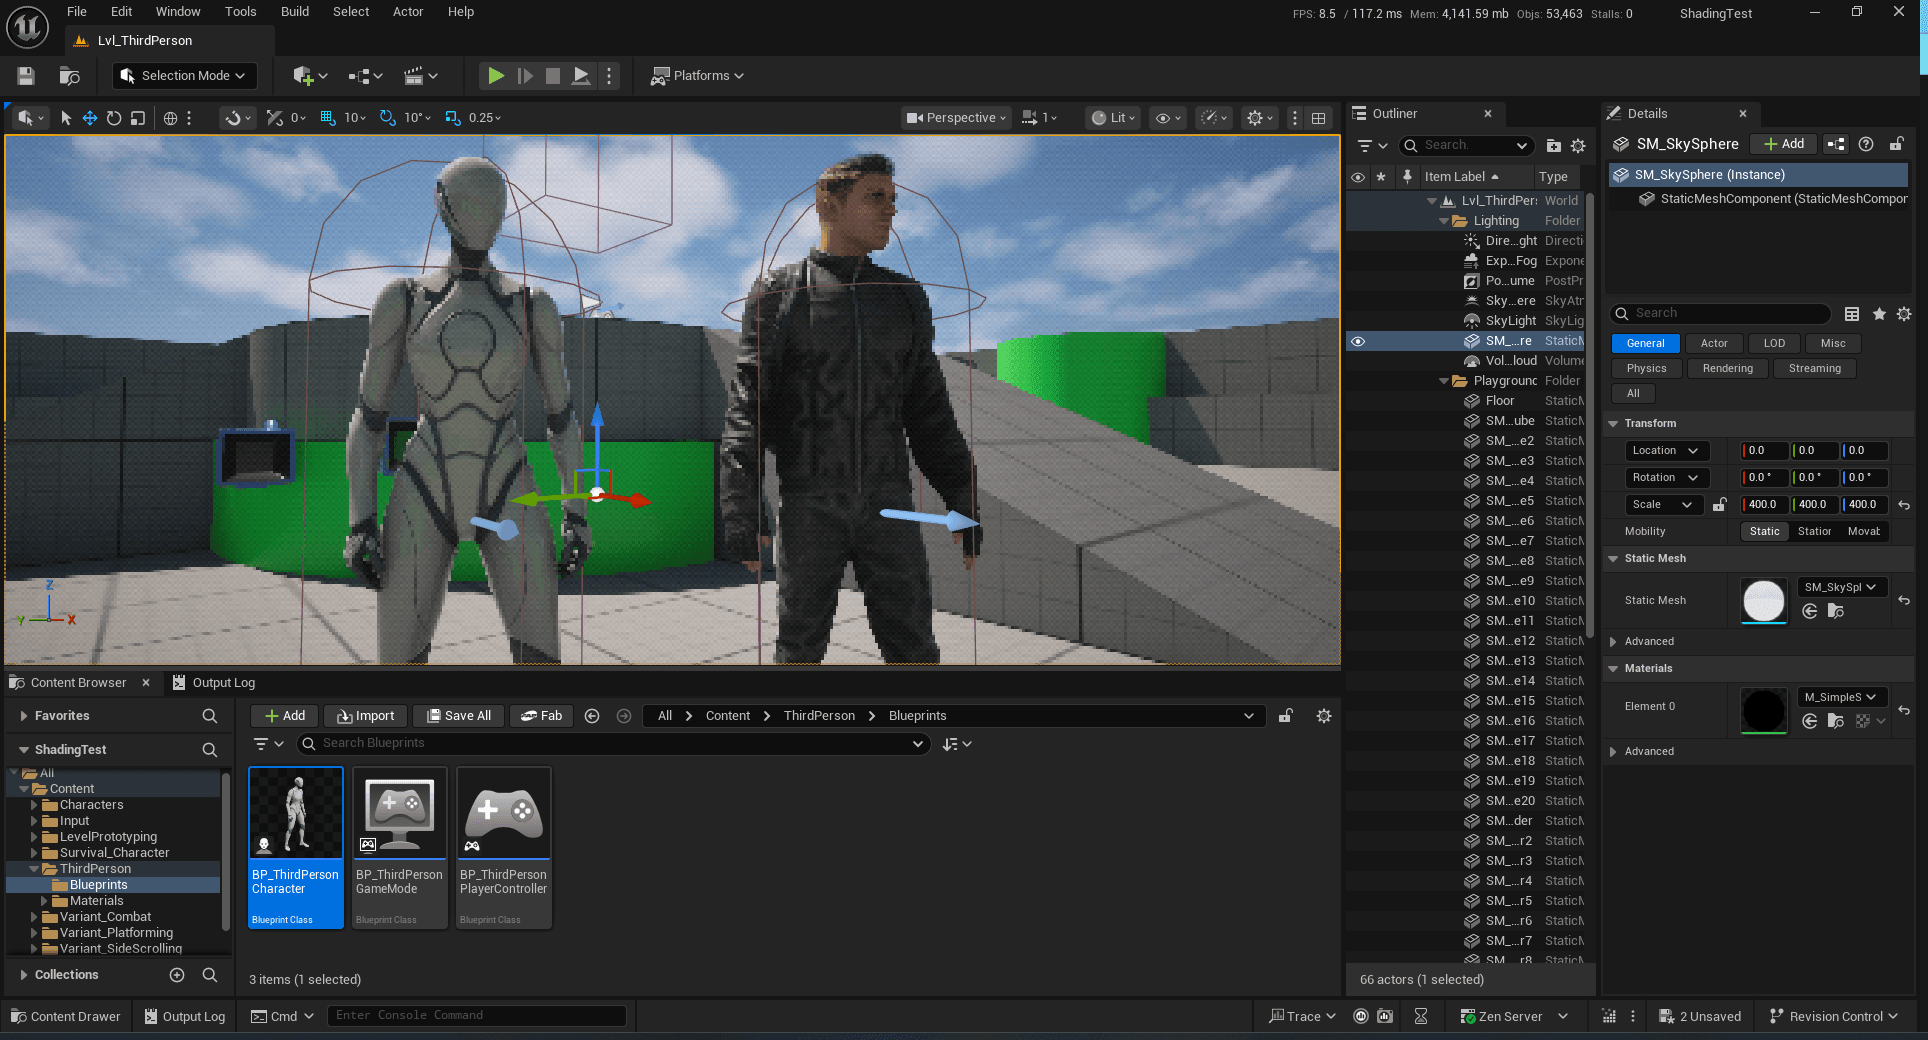The height and width of the screenshot is (1040, 1928).
Task: Set Mobility to Movable in Details panel
Action: point(1864,531)
